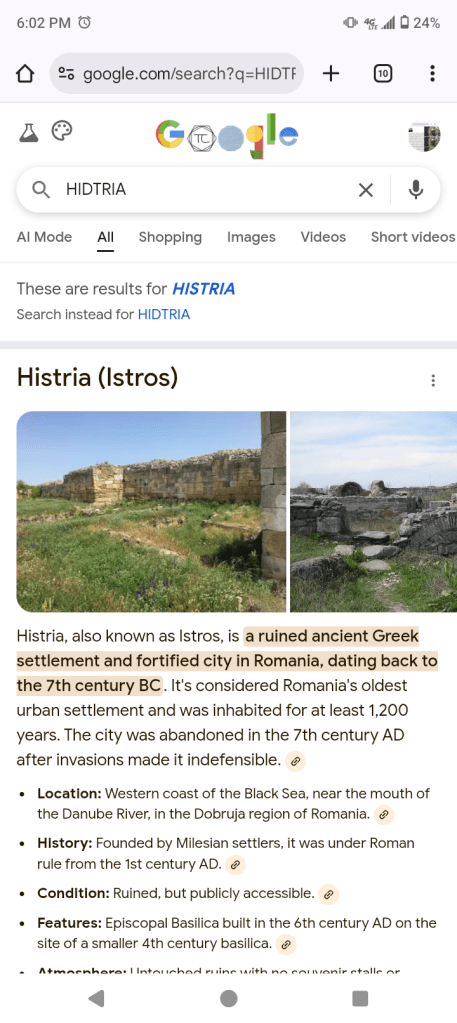Tap the Google account profile picture

[x=424, y=136]
